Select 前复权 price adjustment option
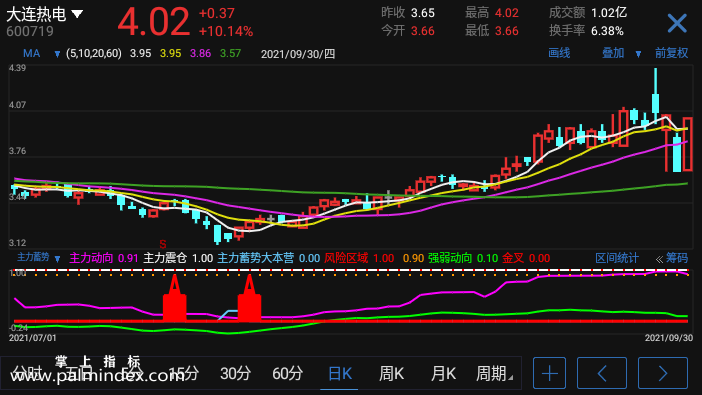The width and height of the screenshot is (702, 395). click(x=672, y=53)
